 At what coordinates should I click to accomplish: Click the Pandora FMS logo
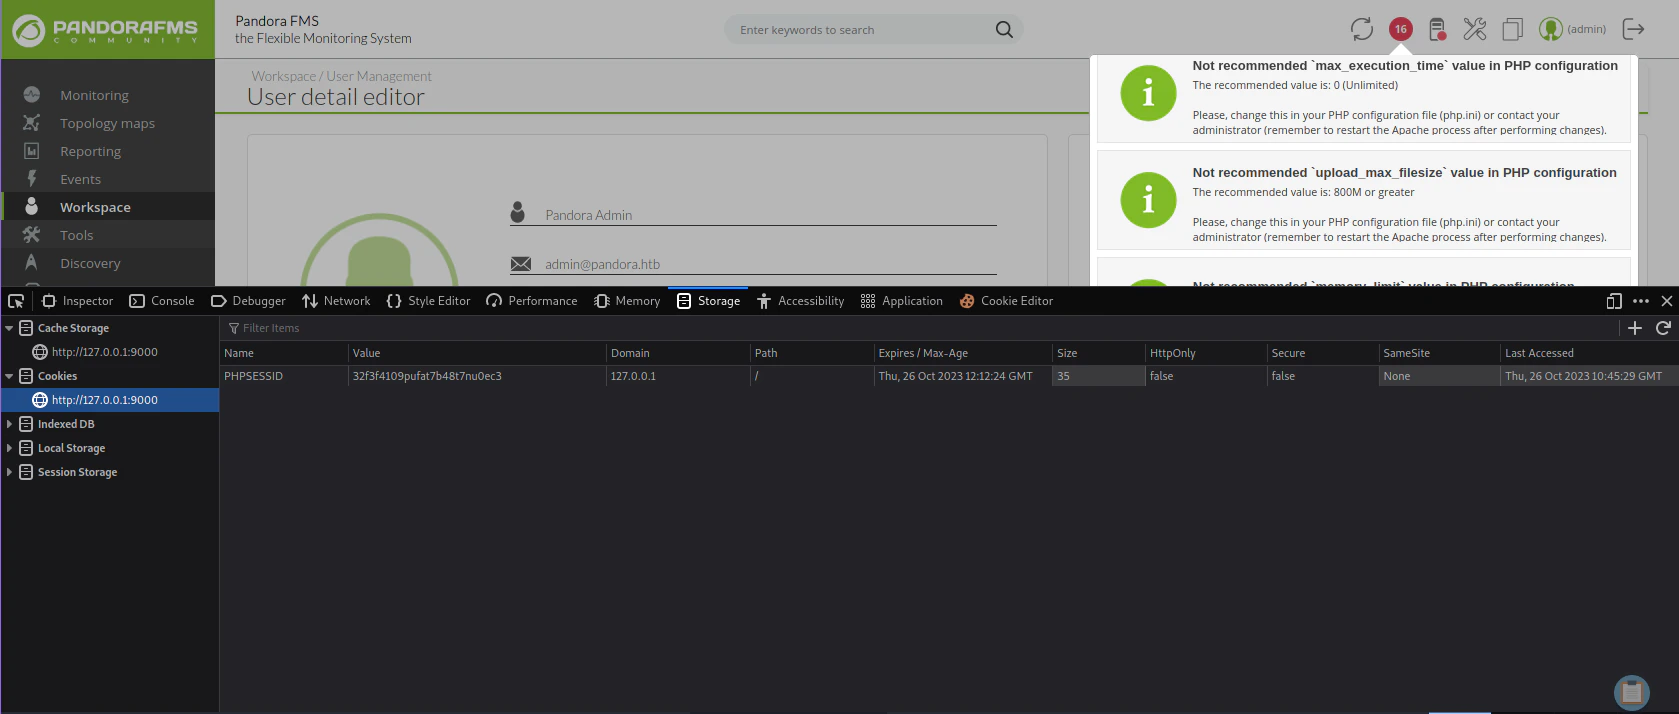(x=106, y=30)
